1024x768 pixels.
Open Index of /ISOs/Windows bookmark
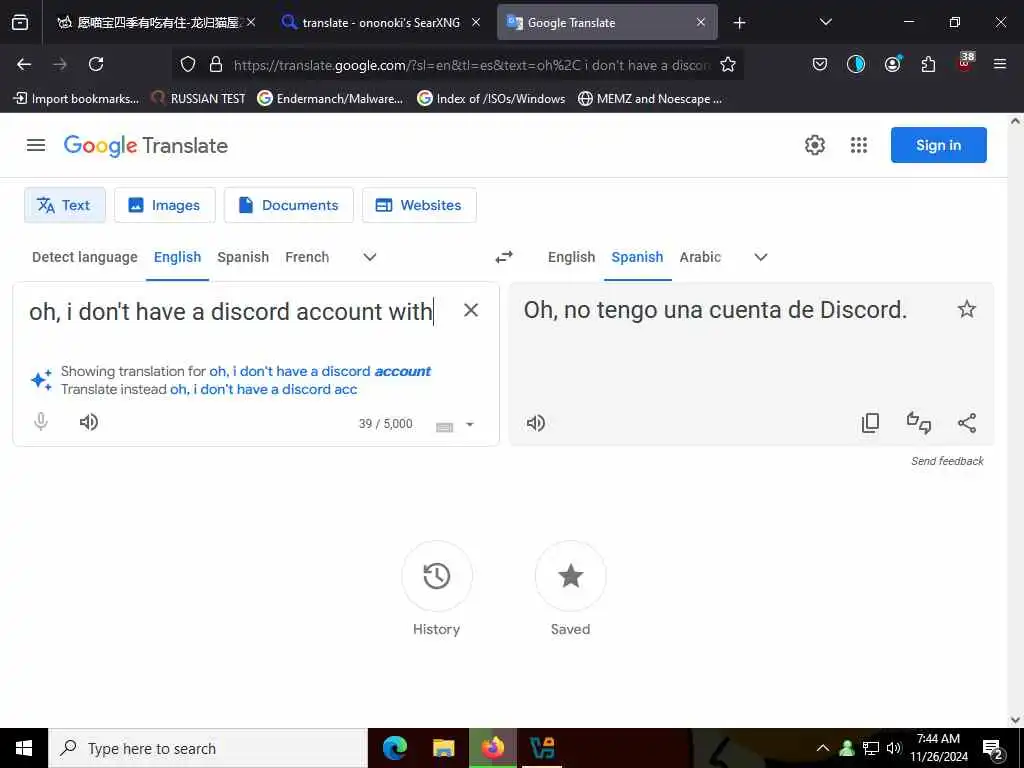click(x=491, y=99)
